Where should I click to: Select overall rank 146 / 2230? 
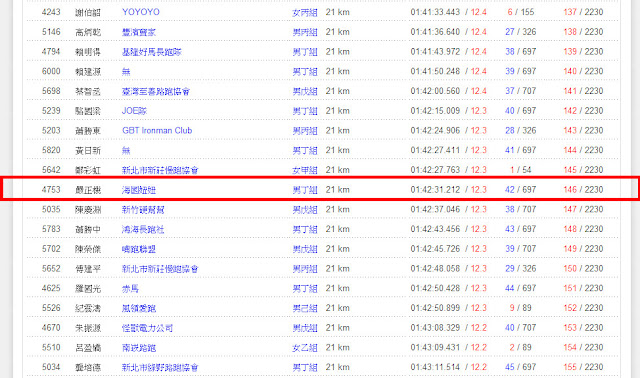583,190
